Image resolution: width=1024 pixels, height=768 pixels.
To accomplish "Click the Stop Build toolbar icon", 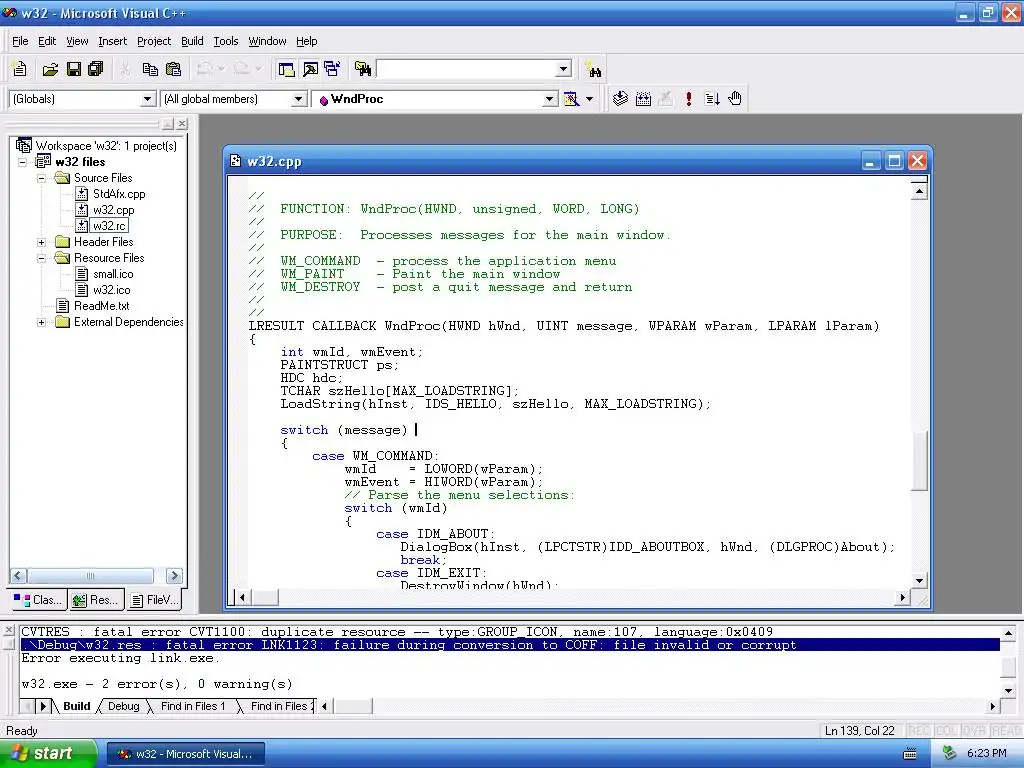I will (665, 99).
